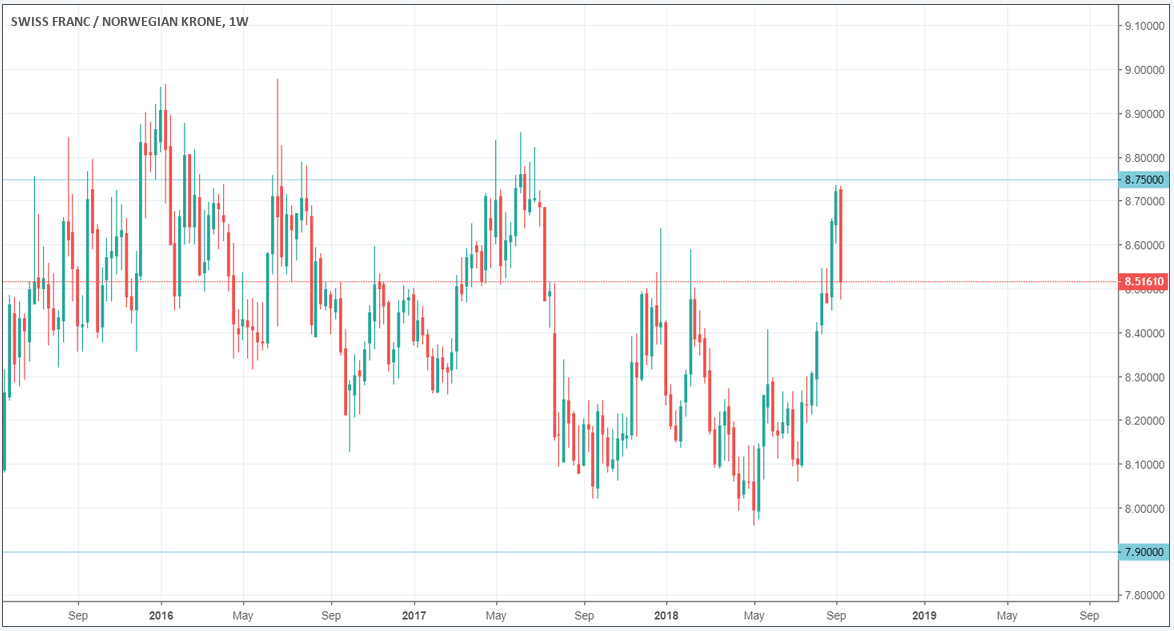Click the 9.00000 price scale value
1174x631 pixels.
click(1145, 70)
